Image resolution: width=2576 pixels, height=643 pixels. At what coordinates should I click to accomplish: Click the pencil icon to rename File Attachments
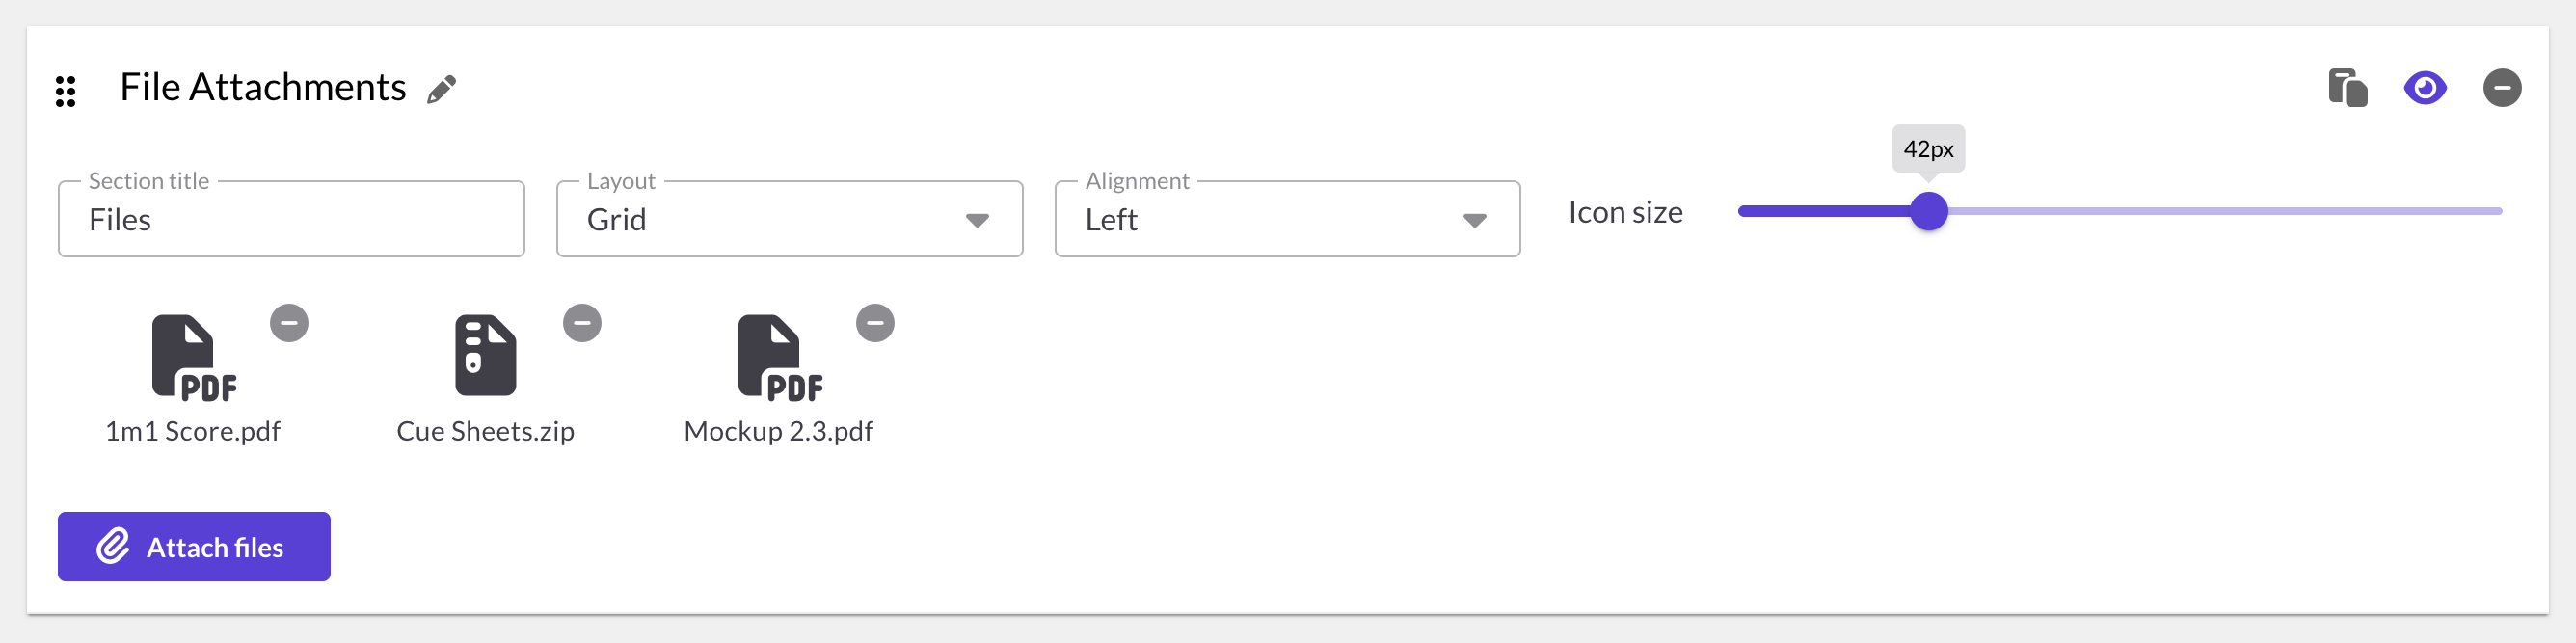440,88
